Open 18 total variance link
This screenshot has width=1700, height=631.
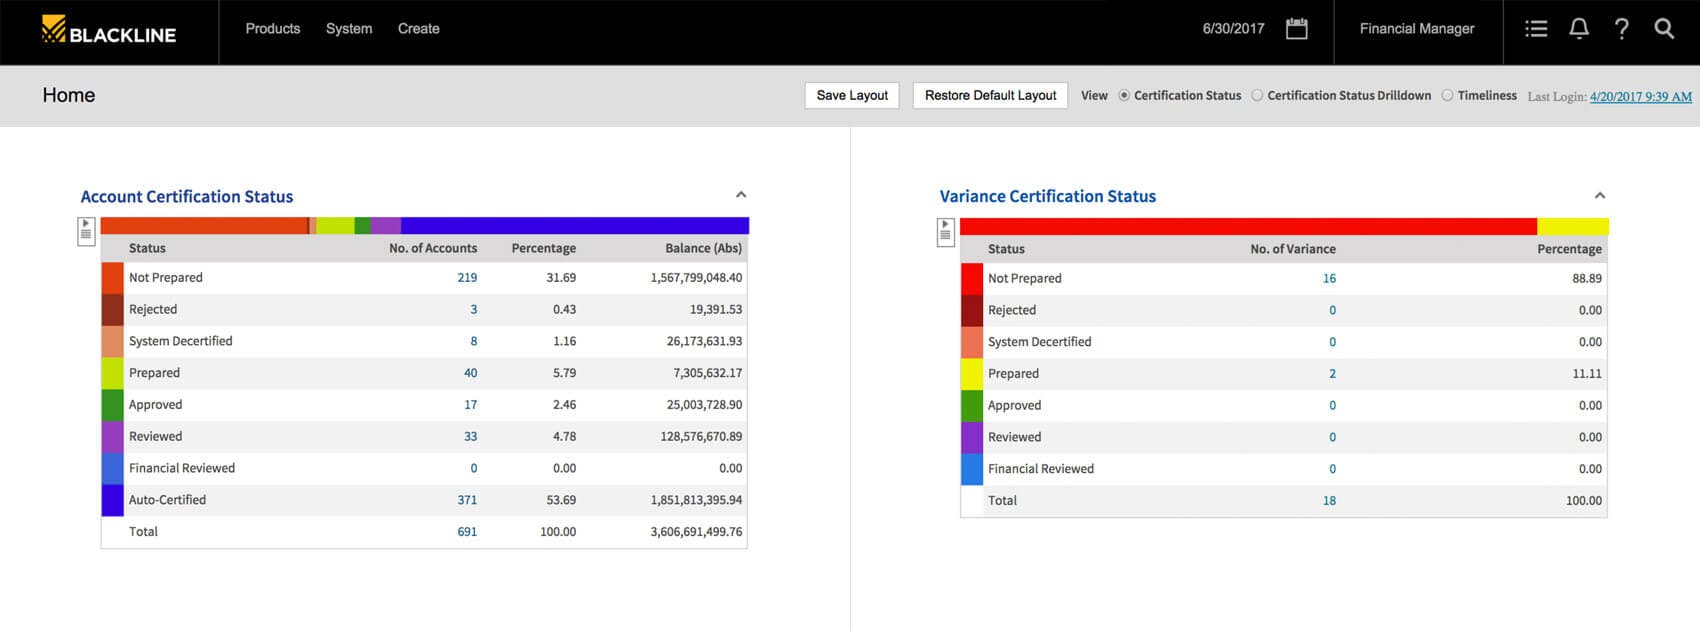(1329, 501)
